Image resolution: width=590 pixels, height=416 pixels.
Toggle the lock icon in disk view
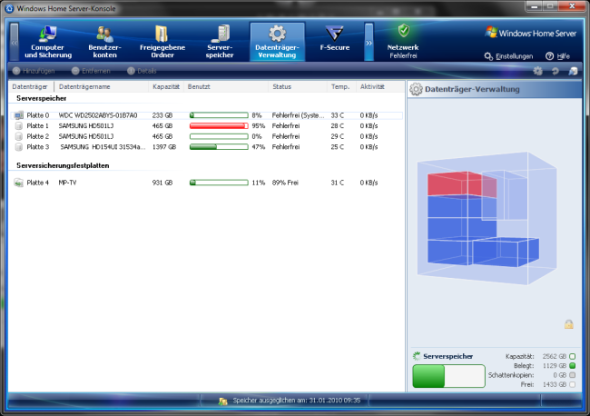(569, 324)
